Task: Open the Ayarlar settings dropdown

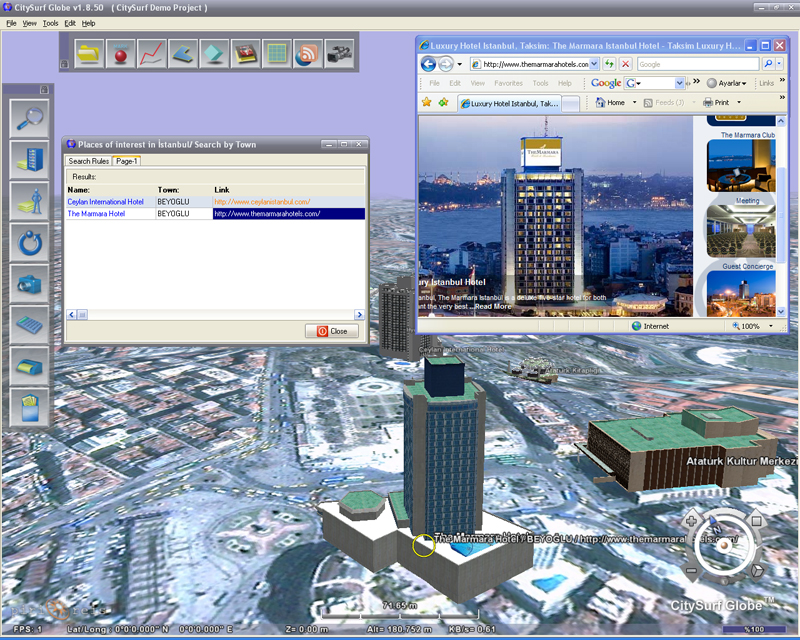Action: click(728, 83)
